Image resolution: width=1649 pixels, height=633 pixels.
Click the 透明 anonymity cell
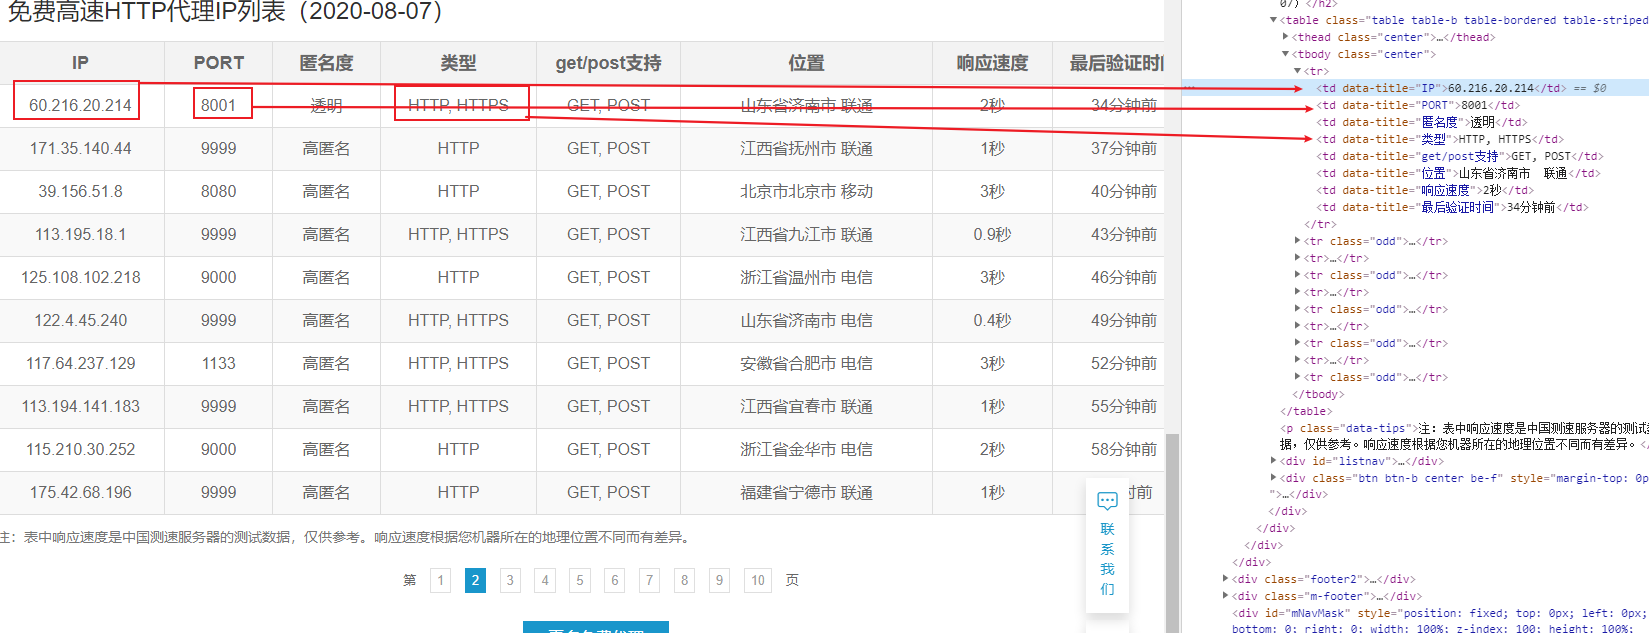(326, 105)
